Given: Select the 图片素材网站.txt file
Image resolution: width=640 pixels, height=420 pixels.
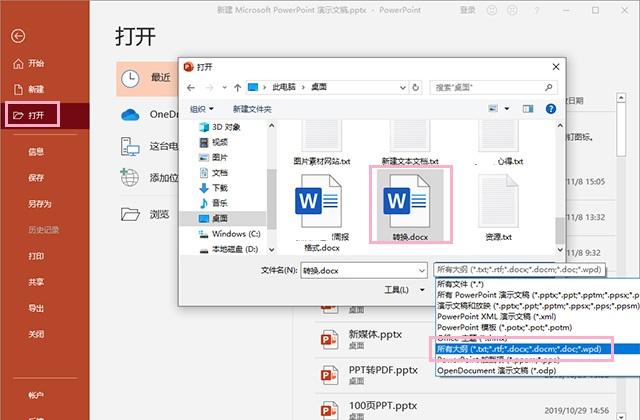Looking at the screenshot, I should (x=322, y=143).
